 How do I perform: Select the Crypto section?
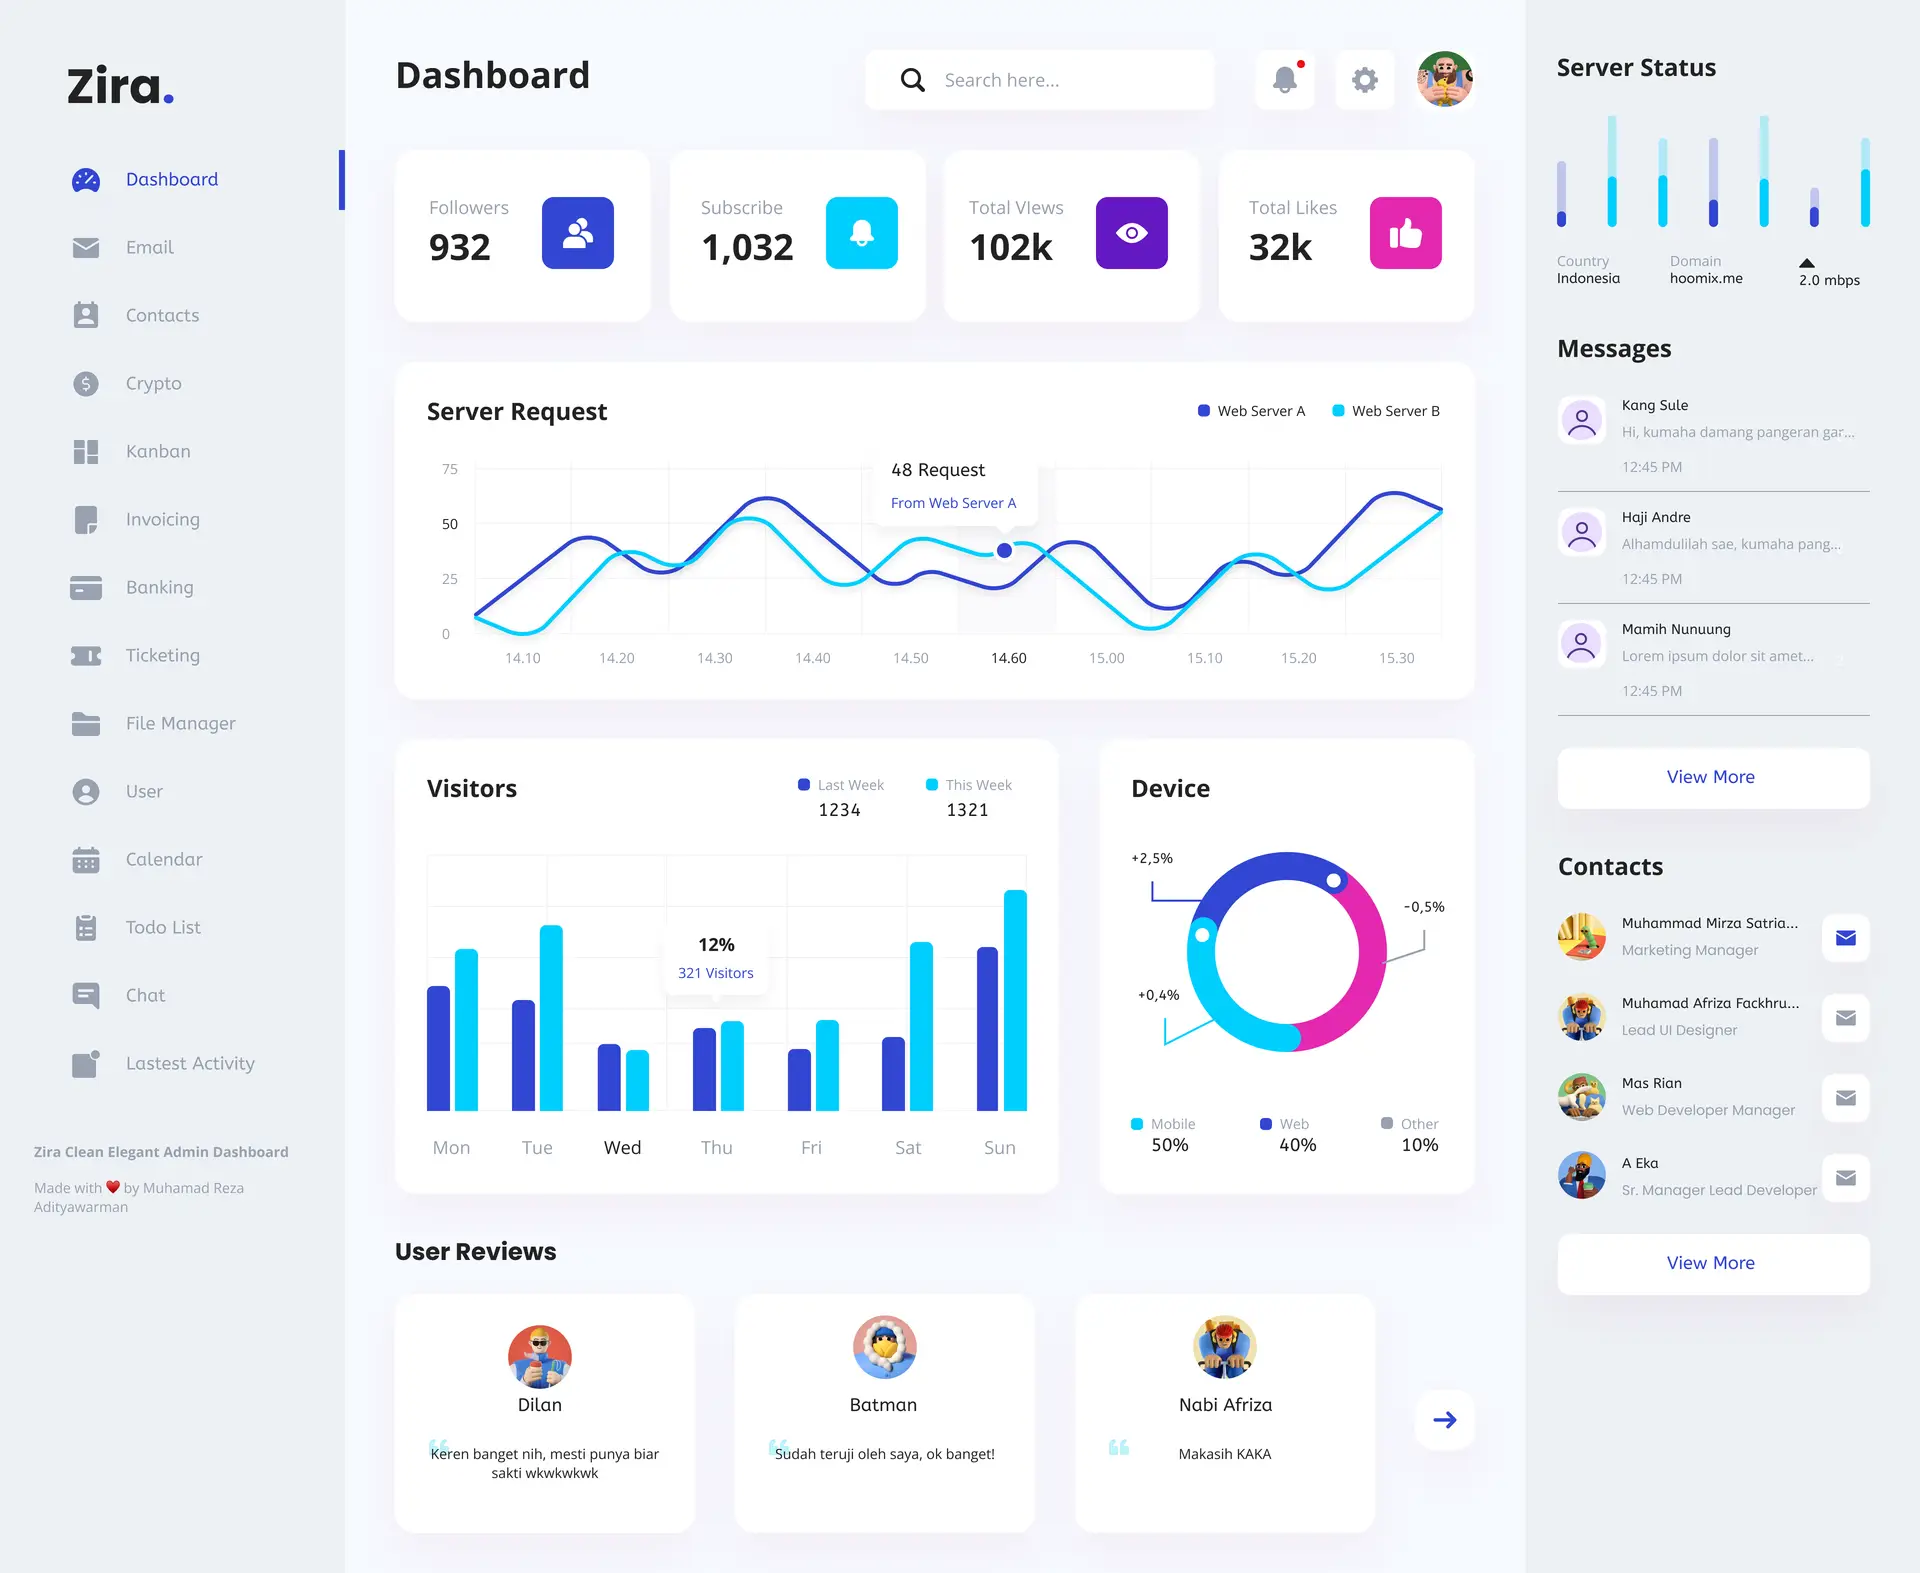click(x=155, y=383)
